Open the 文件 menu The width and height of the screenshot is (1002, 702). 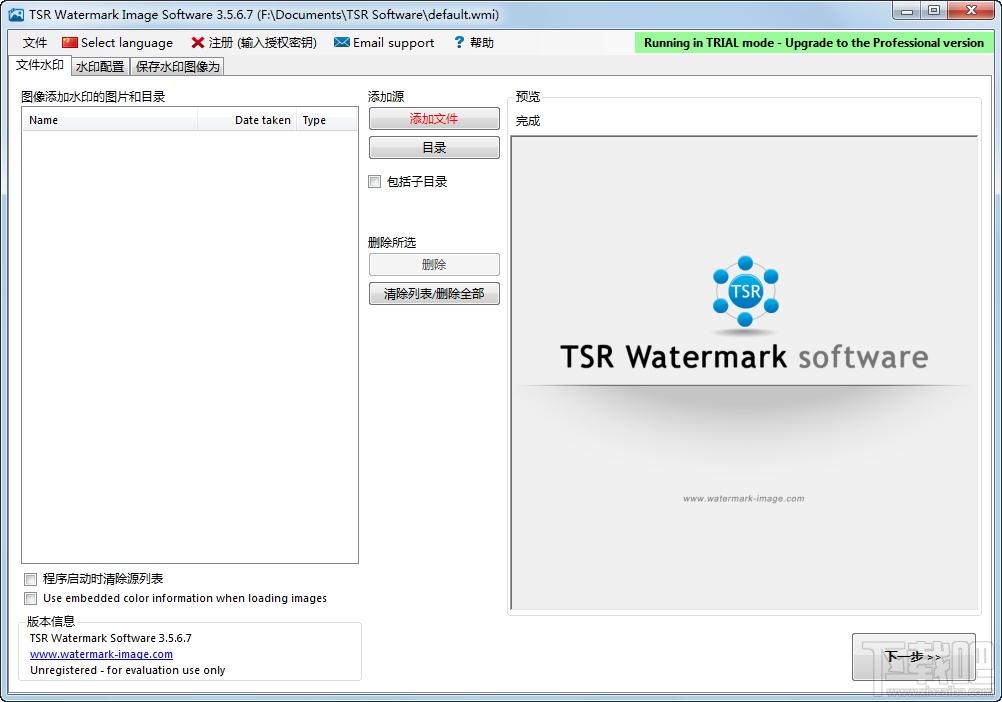35,43
